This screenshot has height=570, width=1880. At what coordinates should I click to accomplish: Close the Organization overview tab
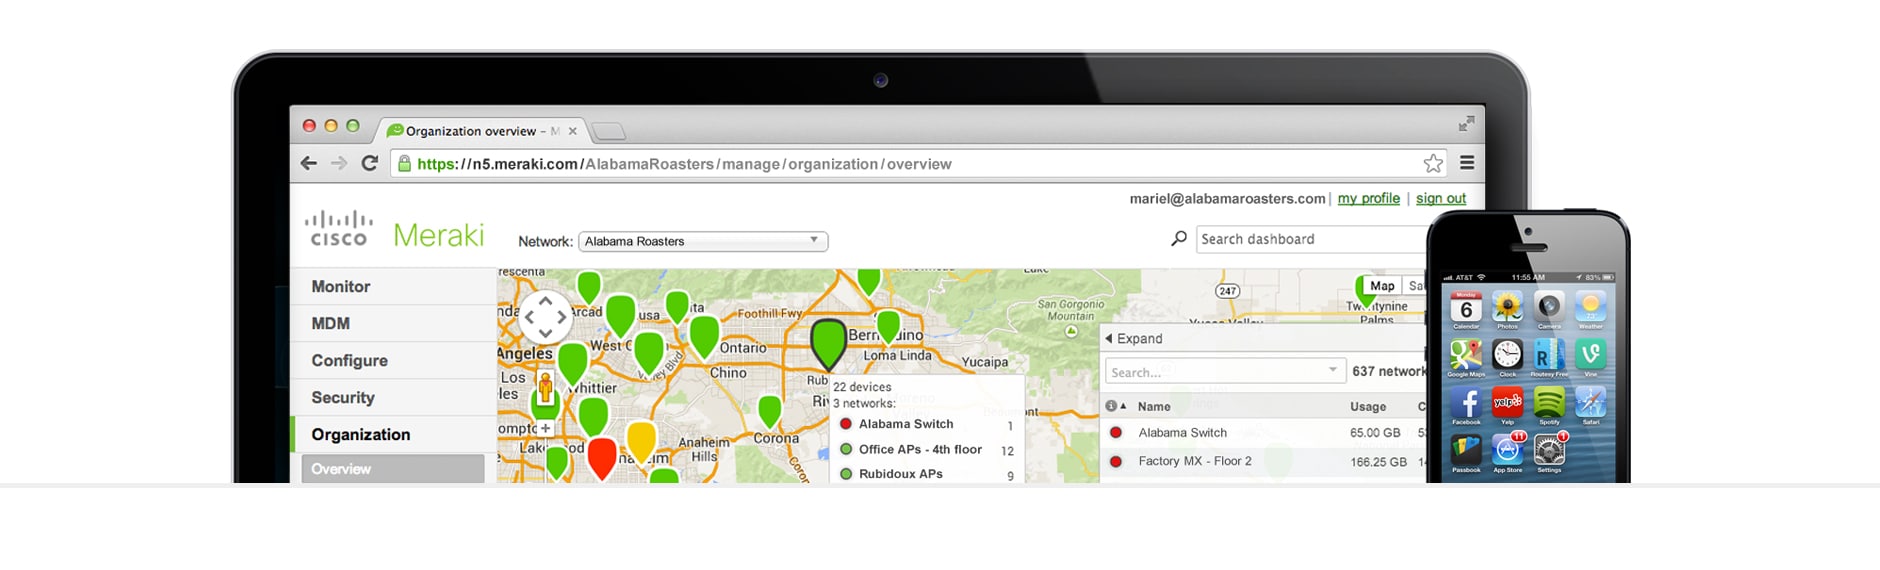572,131
